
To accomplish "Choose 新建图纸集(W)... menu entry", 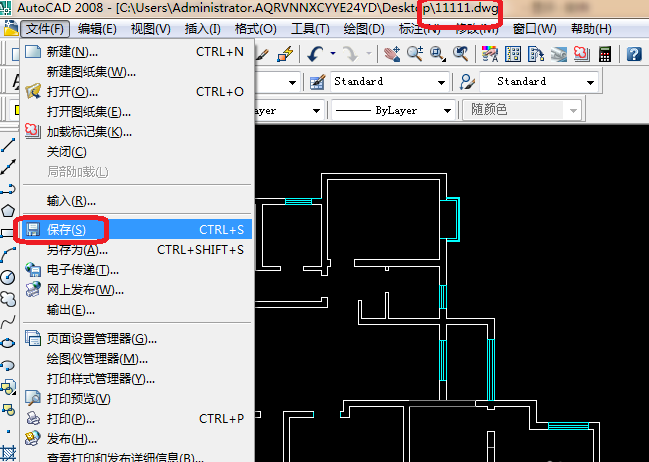I will (x=137, y=72).
